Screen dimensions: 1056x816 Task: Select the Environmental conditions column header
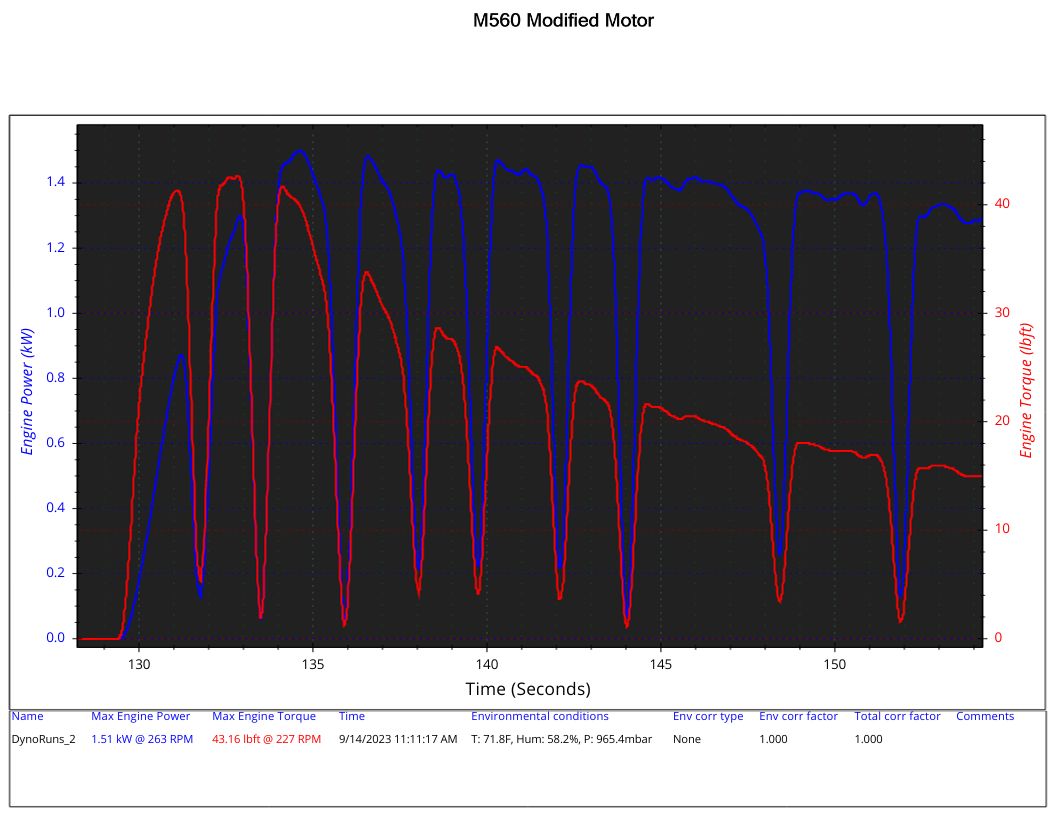tap(539, 716)
